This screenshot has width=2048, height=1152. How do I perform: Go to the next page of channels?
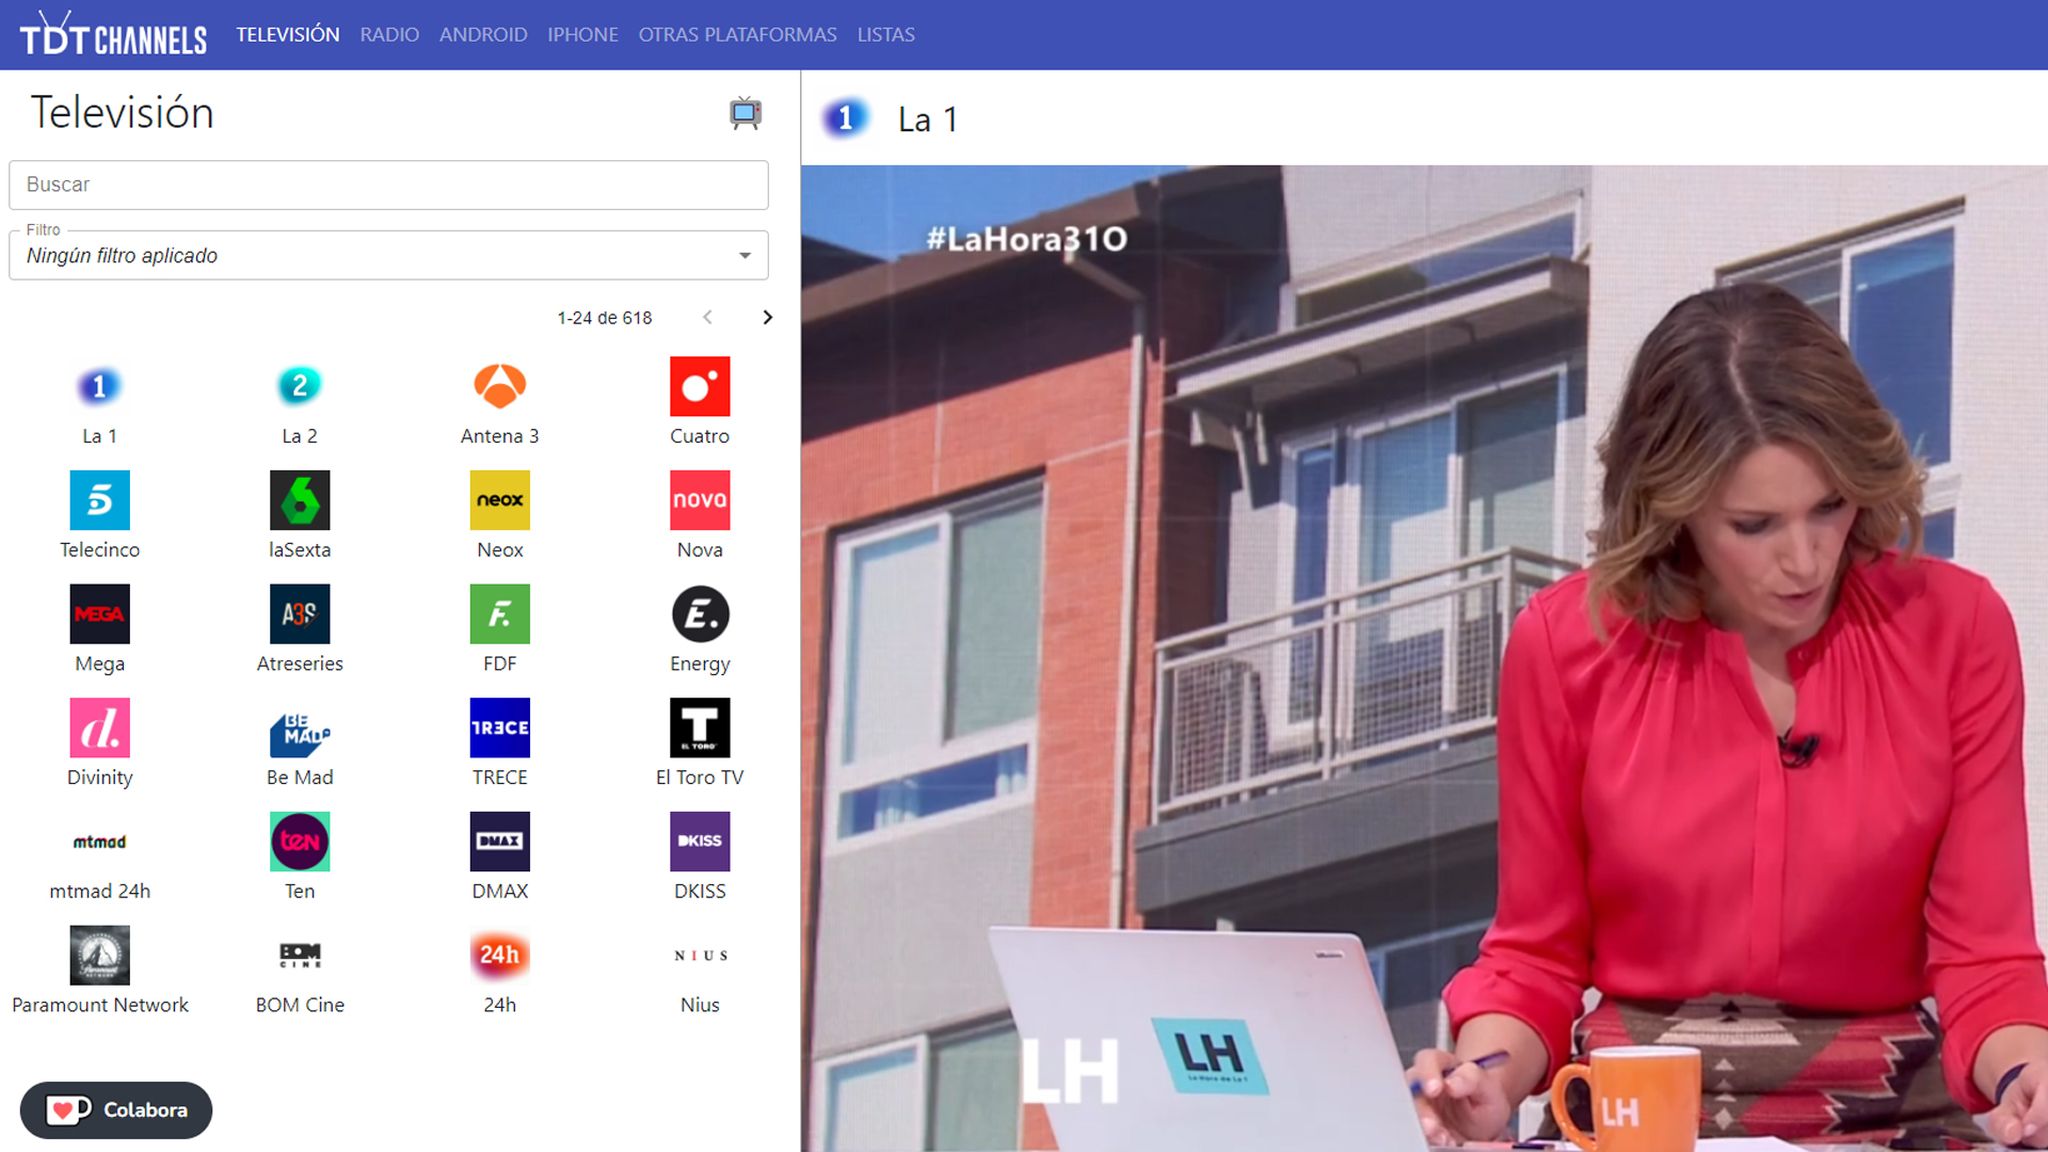[x=767, y=317]
